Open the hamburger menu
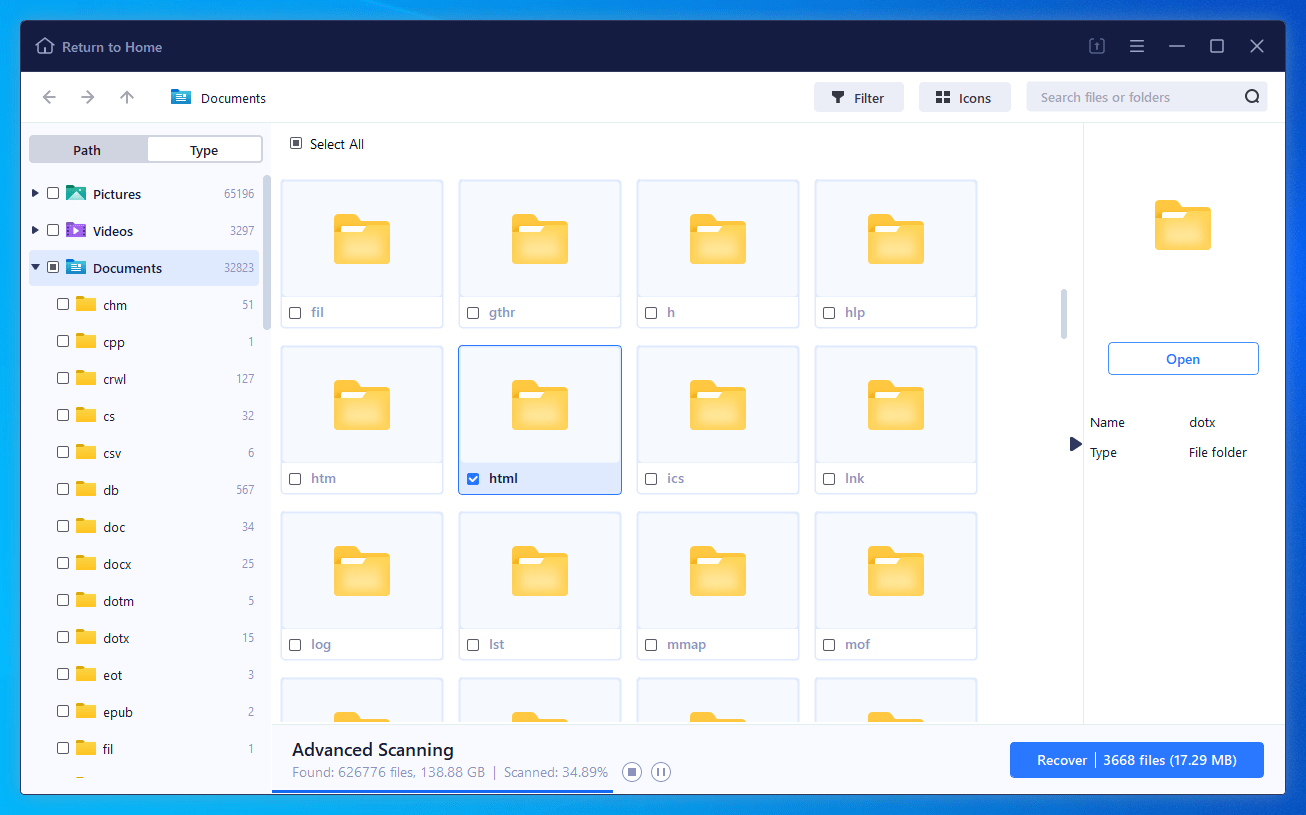The height and width of the screenshot is (815, 1306). coord(1137,46)
